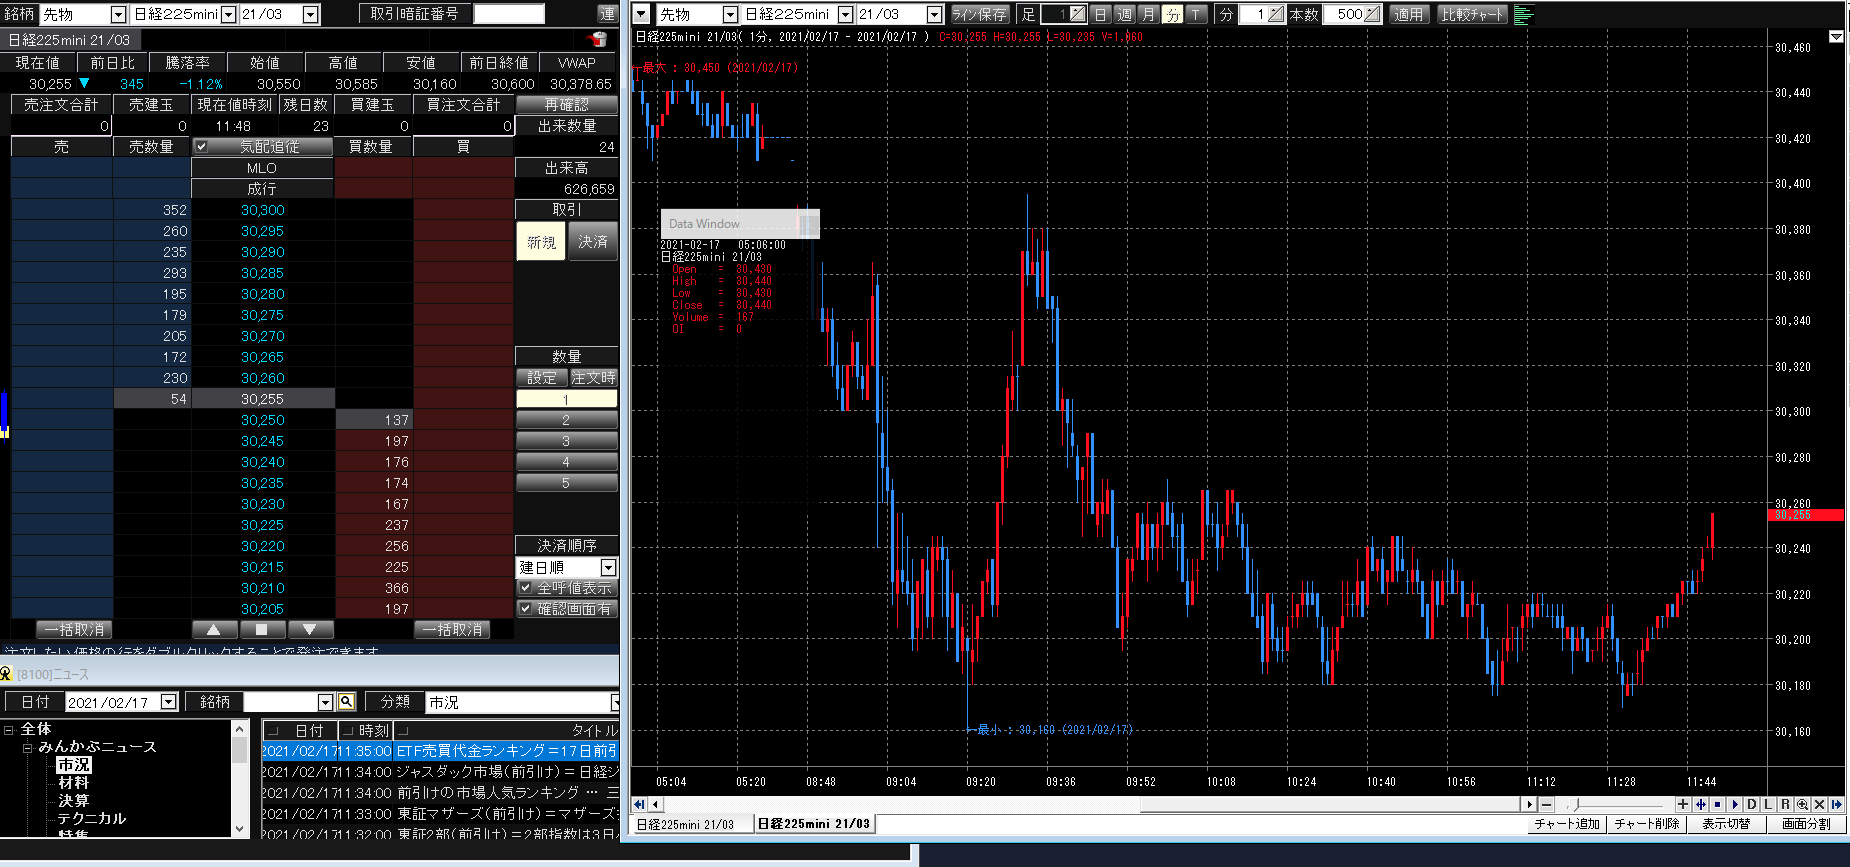The height and width of the screenshot is (867, 1850).
Task: Click the チャート追加 button
Action: pos(1567,824)
